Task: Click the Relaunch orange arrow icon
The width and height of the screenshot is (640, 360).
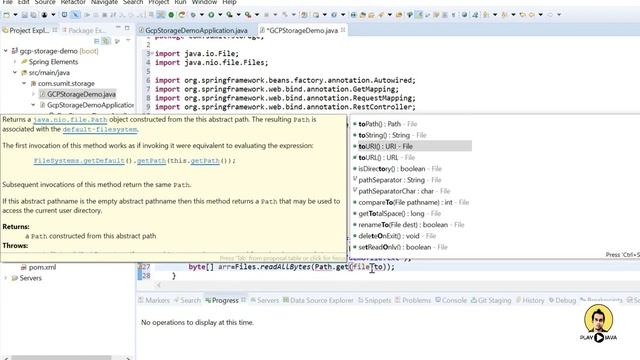Action: [x=182, y=15]
